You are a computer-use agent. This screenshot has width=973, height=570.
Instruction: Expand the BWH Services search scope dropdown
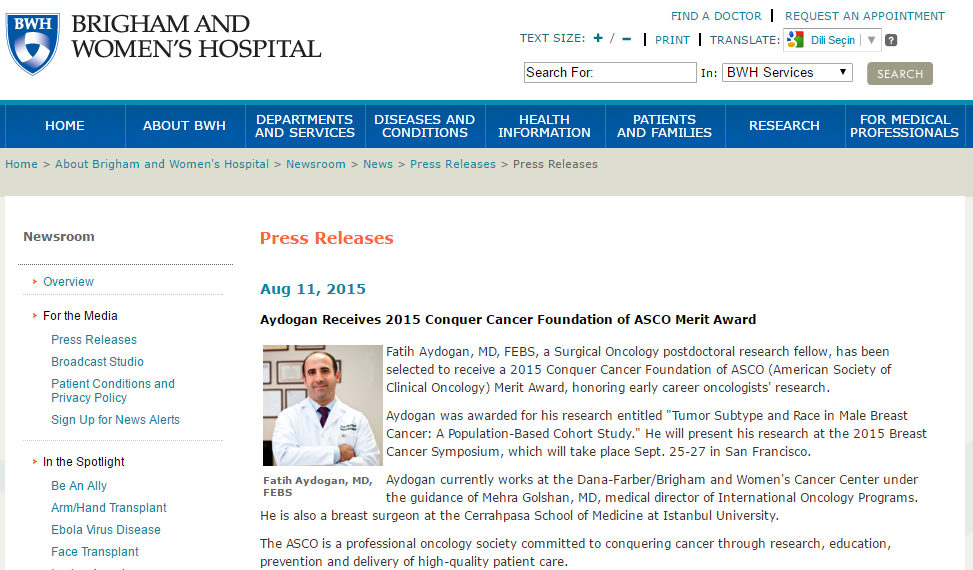pos(788,72)
